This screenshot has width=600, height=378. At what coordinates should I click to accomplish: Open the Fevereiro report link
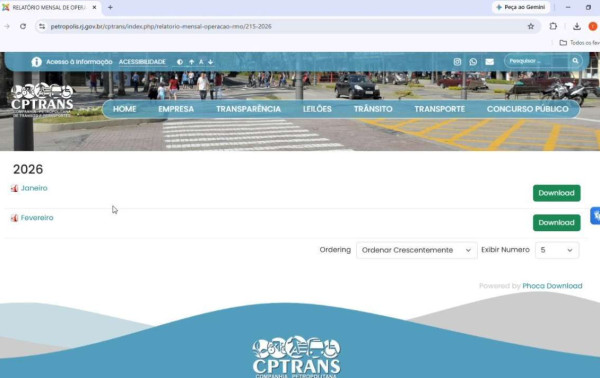[x=37, y=218]
